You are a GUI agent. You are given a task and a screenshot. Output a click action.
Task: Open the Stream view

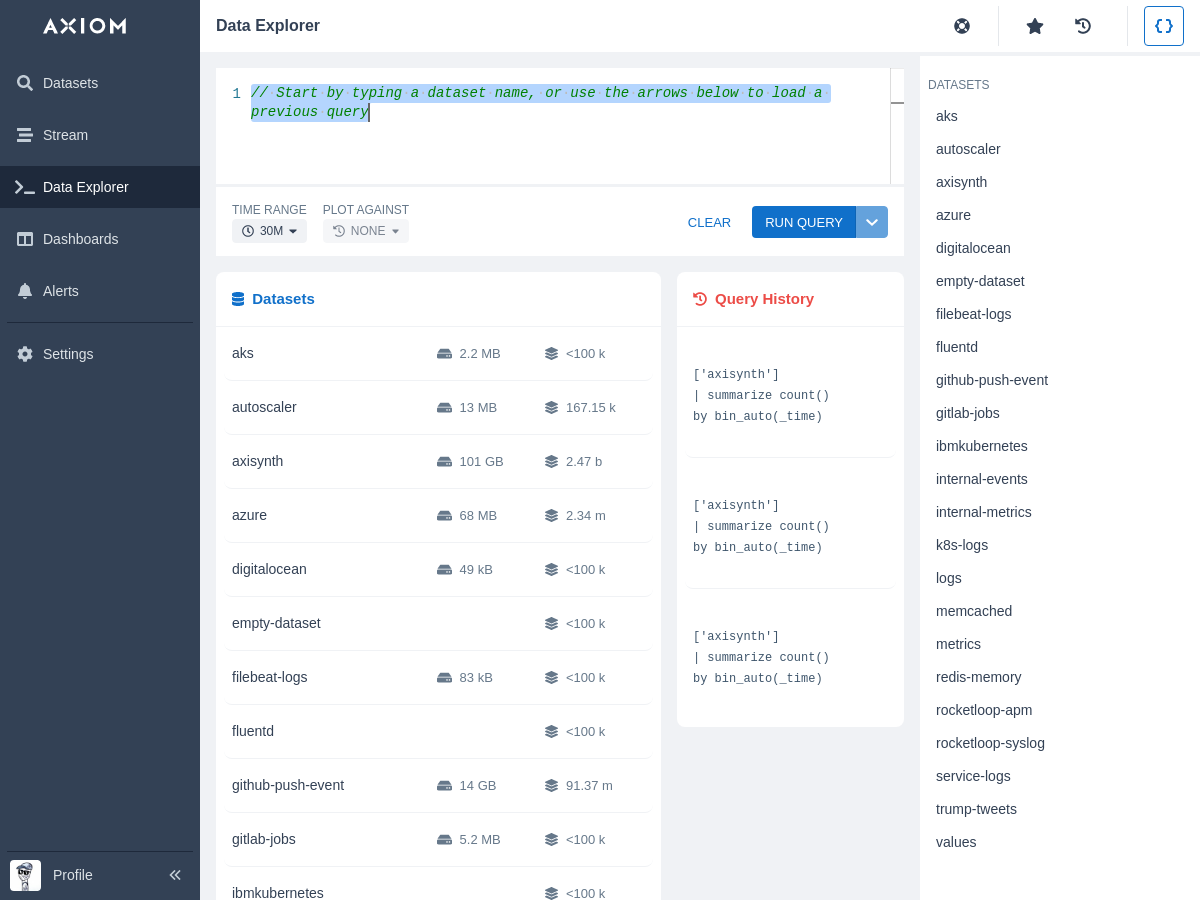(65, 135)
